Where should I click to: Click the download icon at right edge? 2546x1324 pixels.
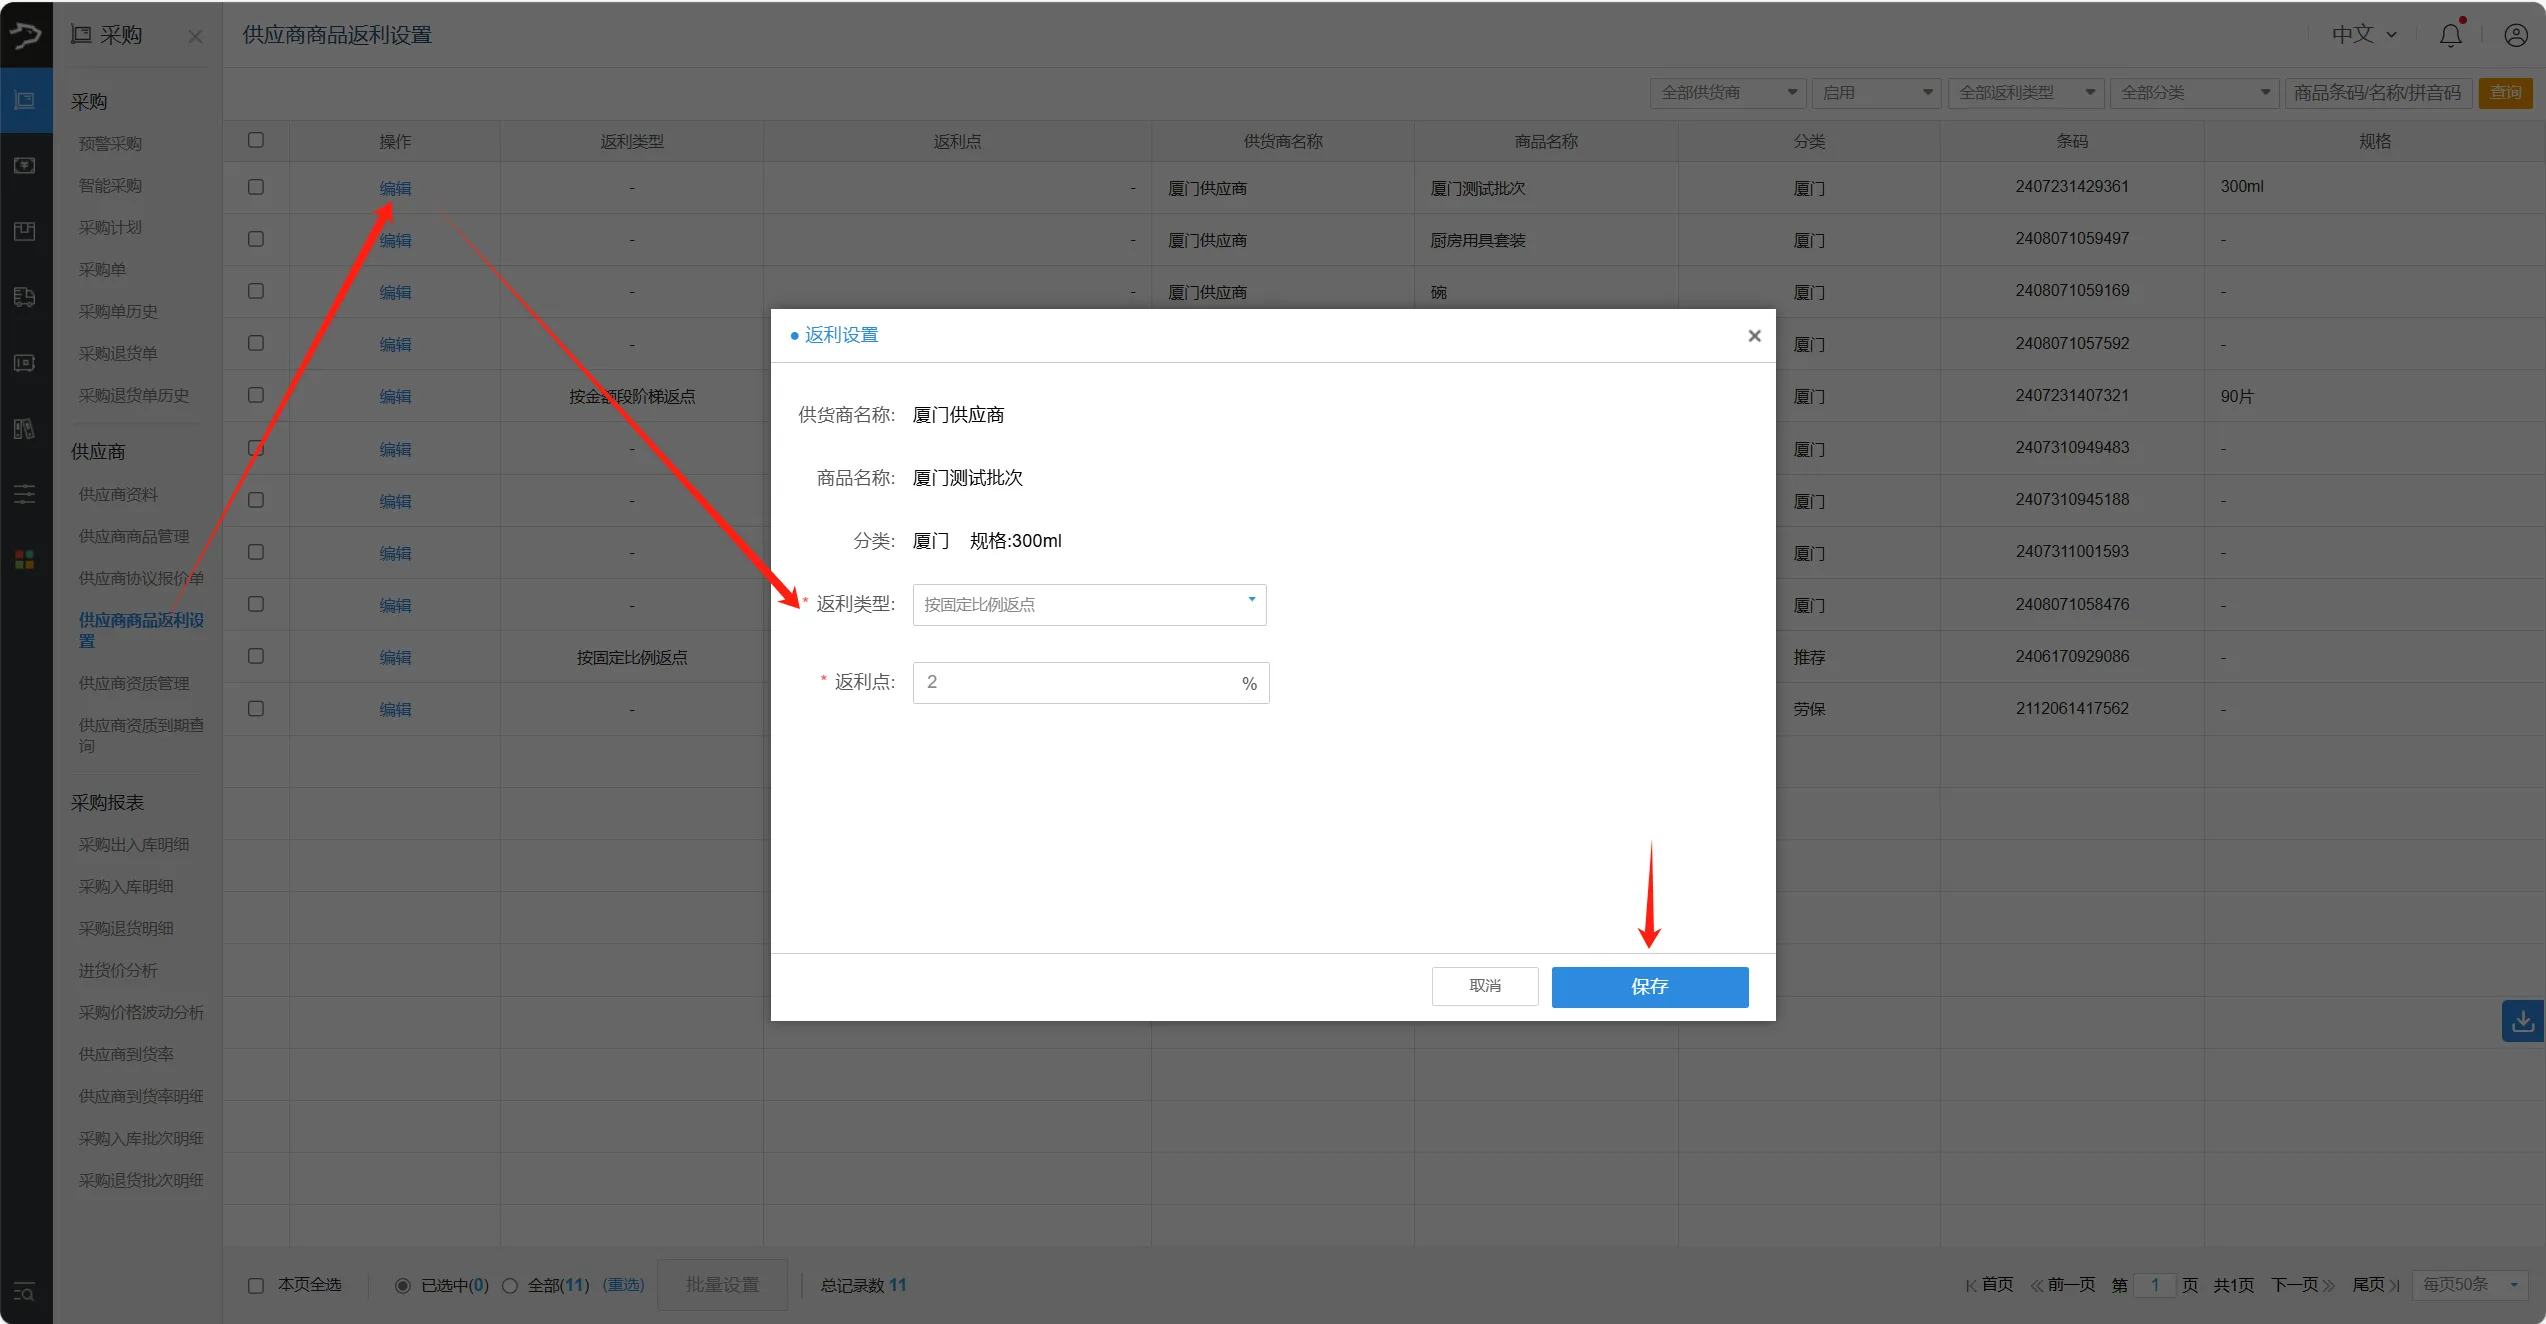click(2522, 1021)
